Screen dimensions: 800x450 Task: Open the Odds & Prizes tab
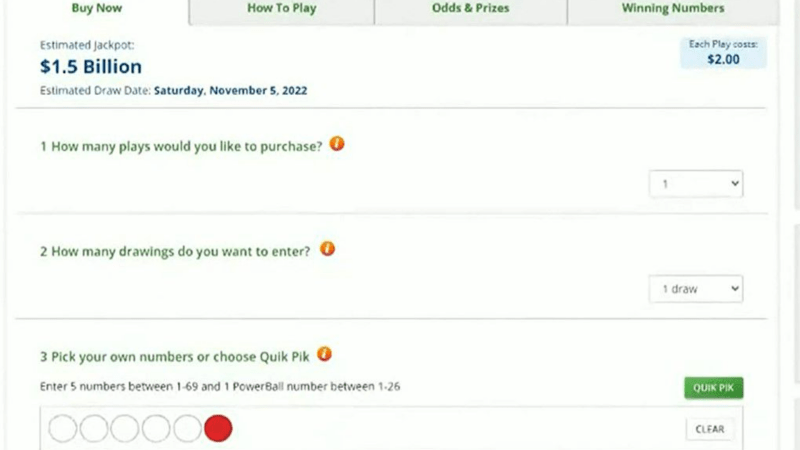click(470, 9)
